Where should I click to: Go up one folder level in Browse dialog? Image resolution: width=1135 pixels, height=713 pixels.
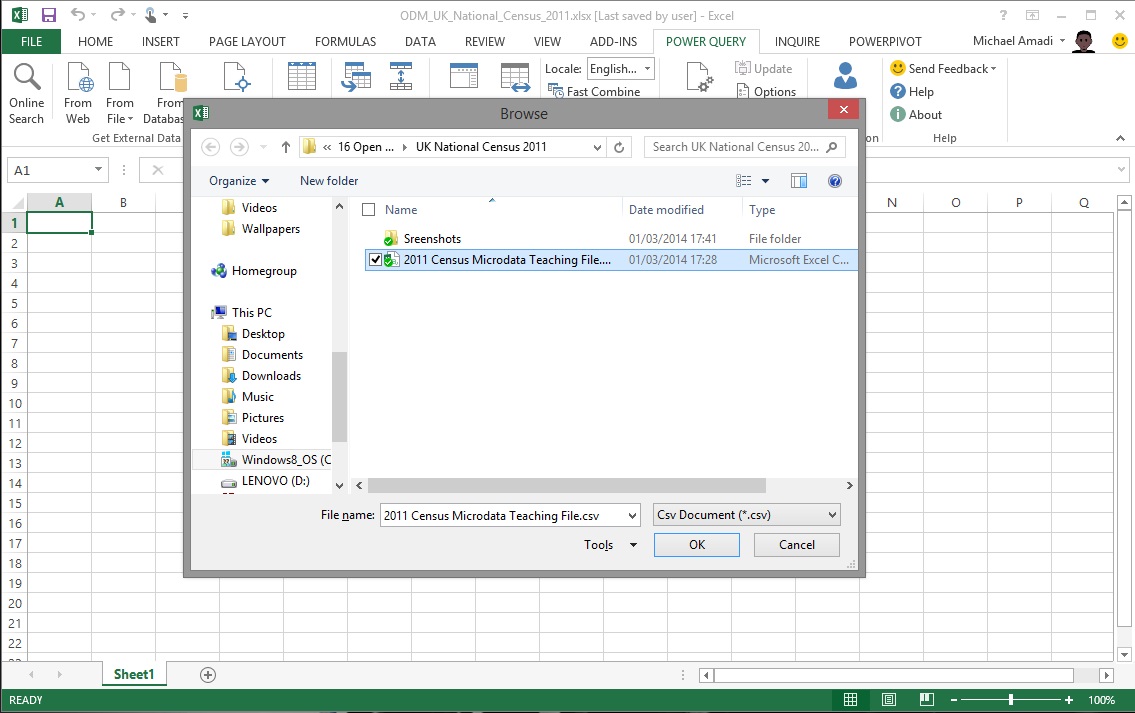(x=286, y=147)
